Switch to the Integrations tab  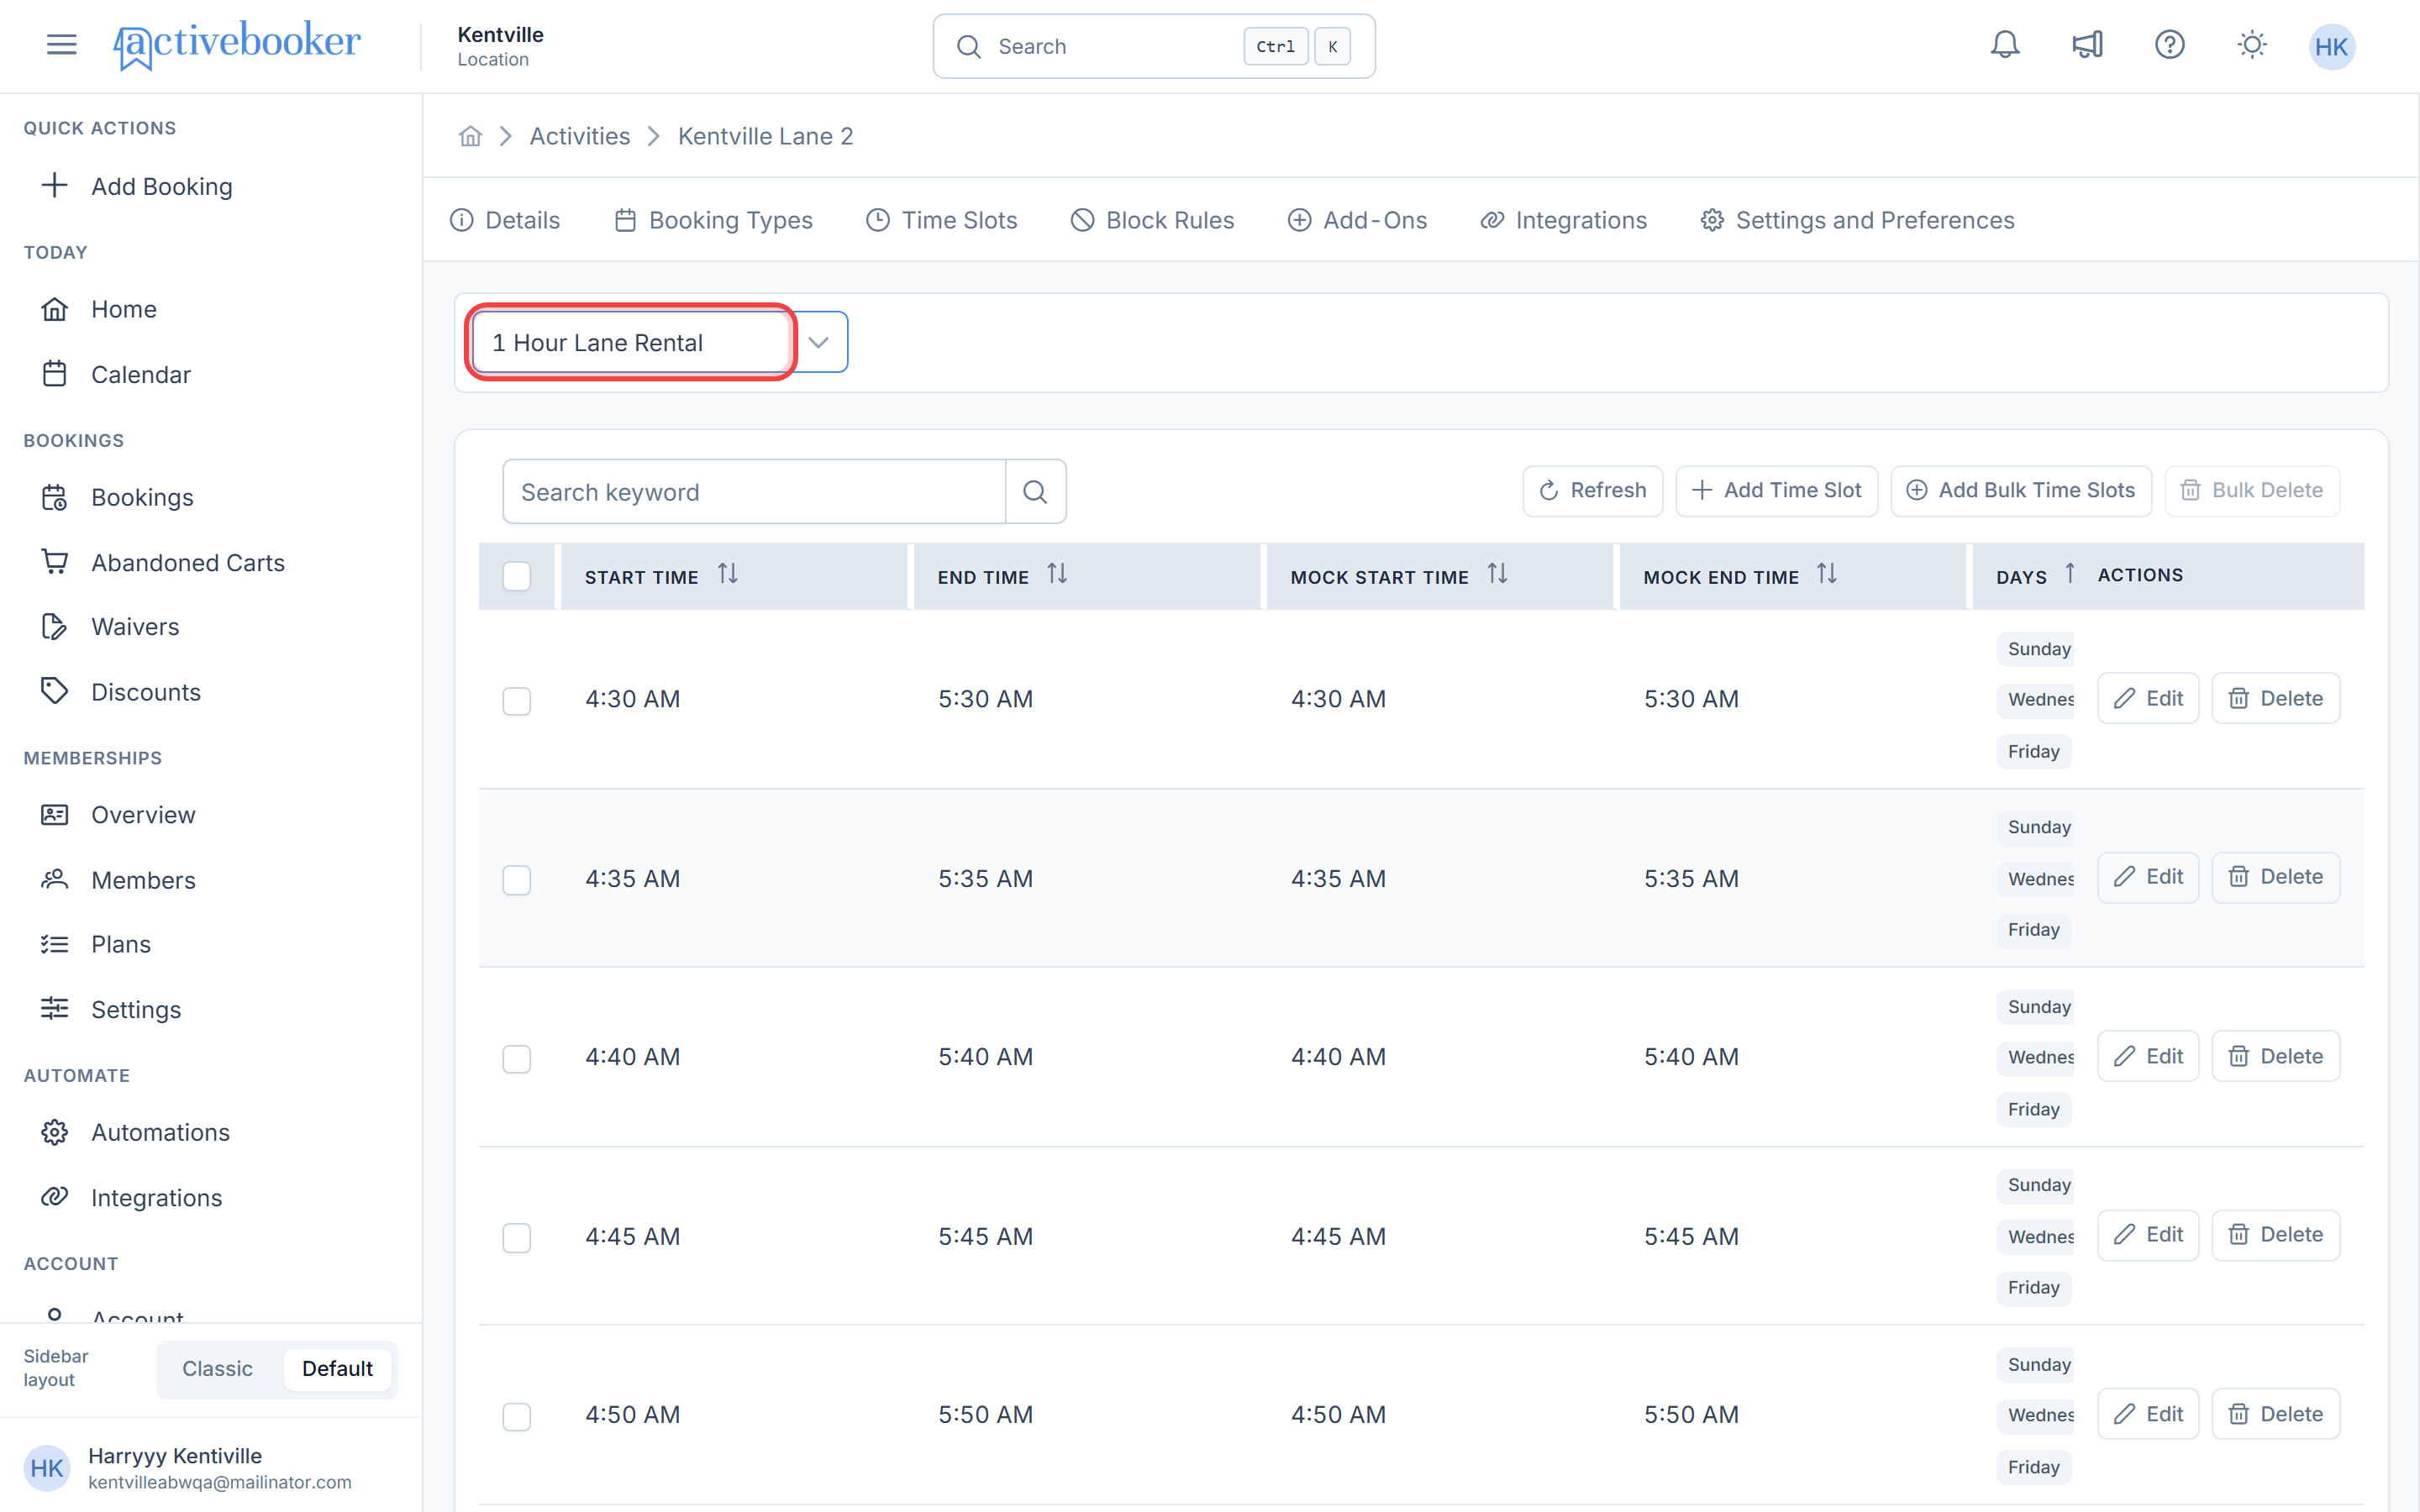[x=1563, y=220]
